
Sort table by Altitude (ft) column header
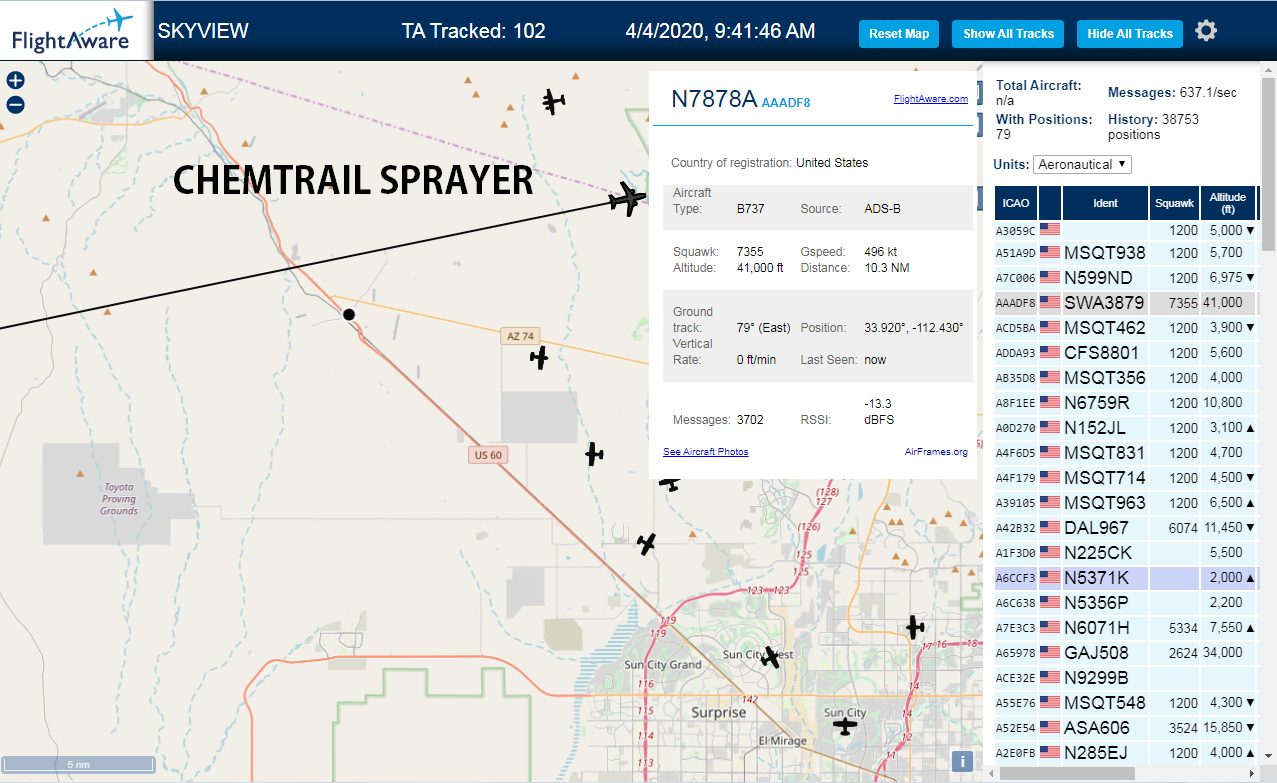point(1227,203)
